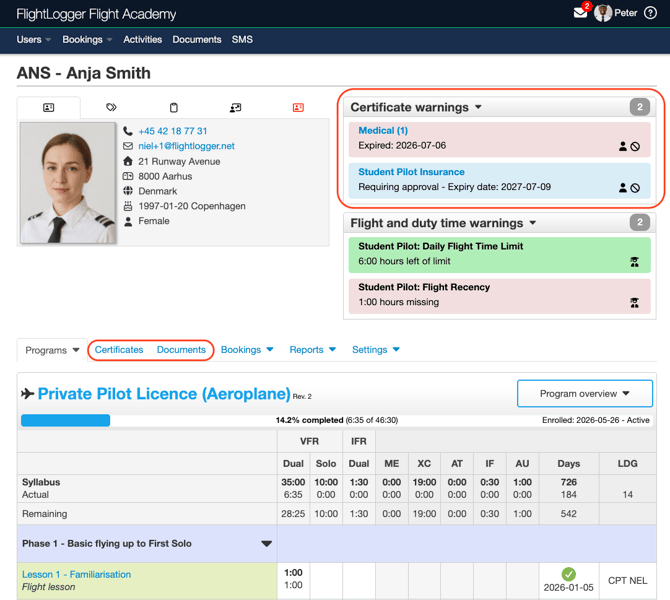Select the contact card profile tab icon

[49, 107]
